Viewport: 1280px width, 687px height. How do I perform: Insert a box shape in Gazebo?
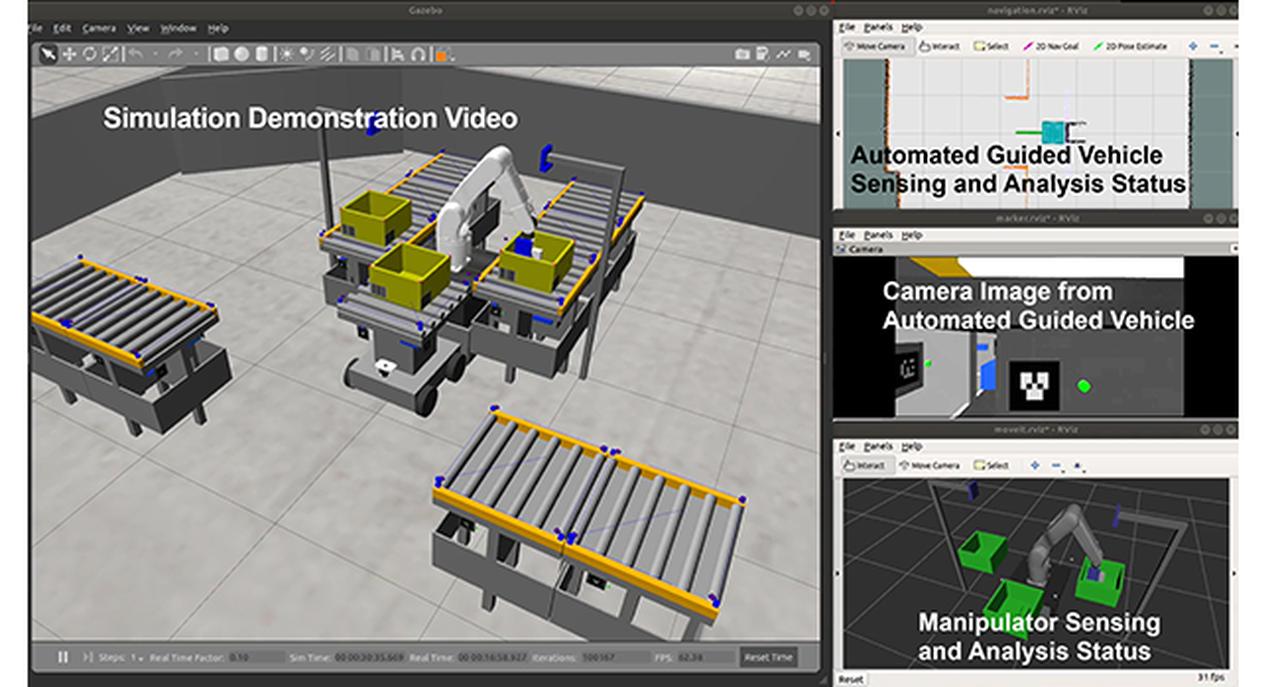click(x=221, y=55)
